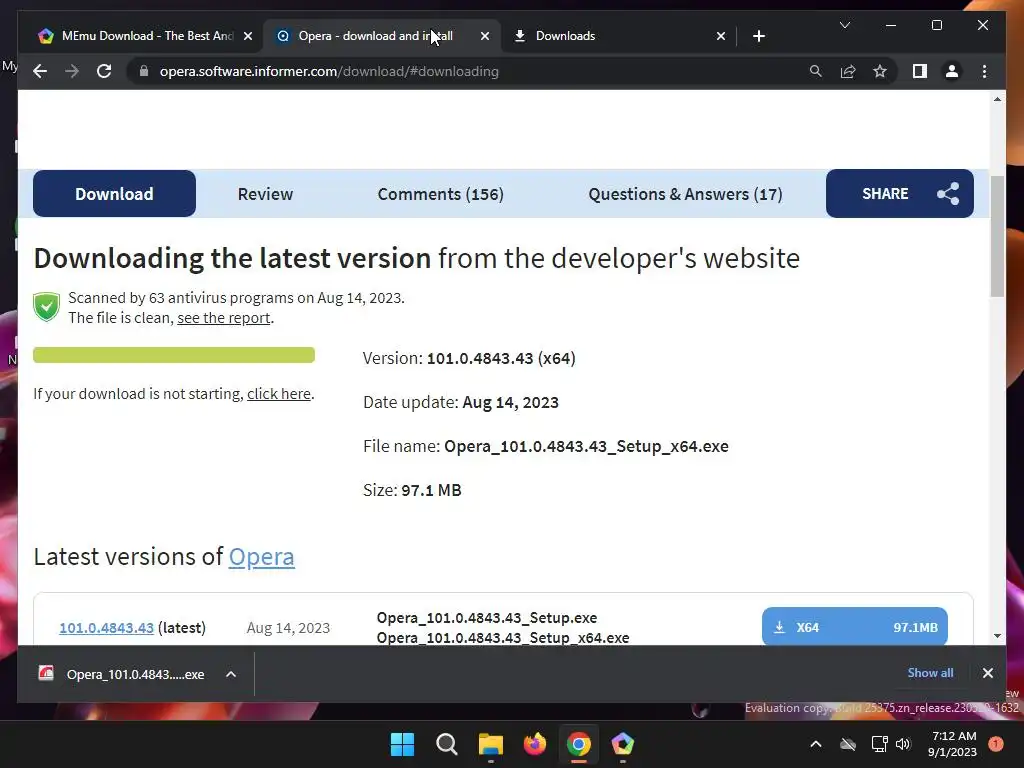Bookmark this page with the star icon

[880, 71]
